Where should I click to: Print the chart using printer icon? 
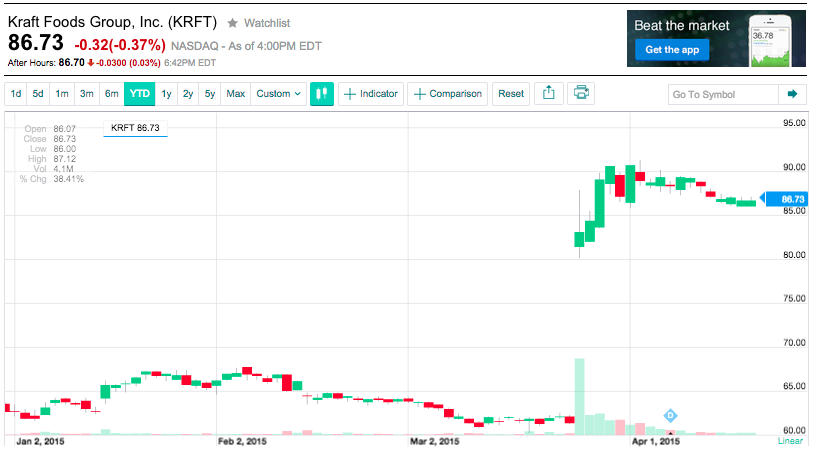(581, 94)
